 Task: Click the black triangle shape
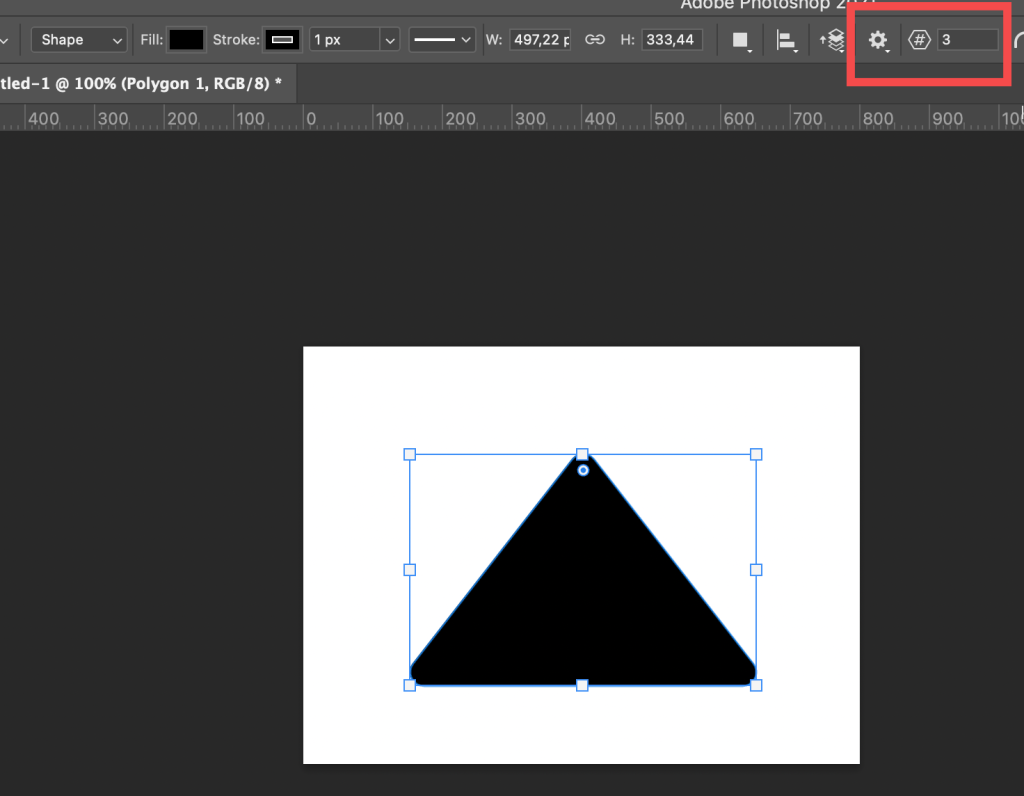583,600
